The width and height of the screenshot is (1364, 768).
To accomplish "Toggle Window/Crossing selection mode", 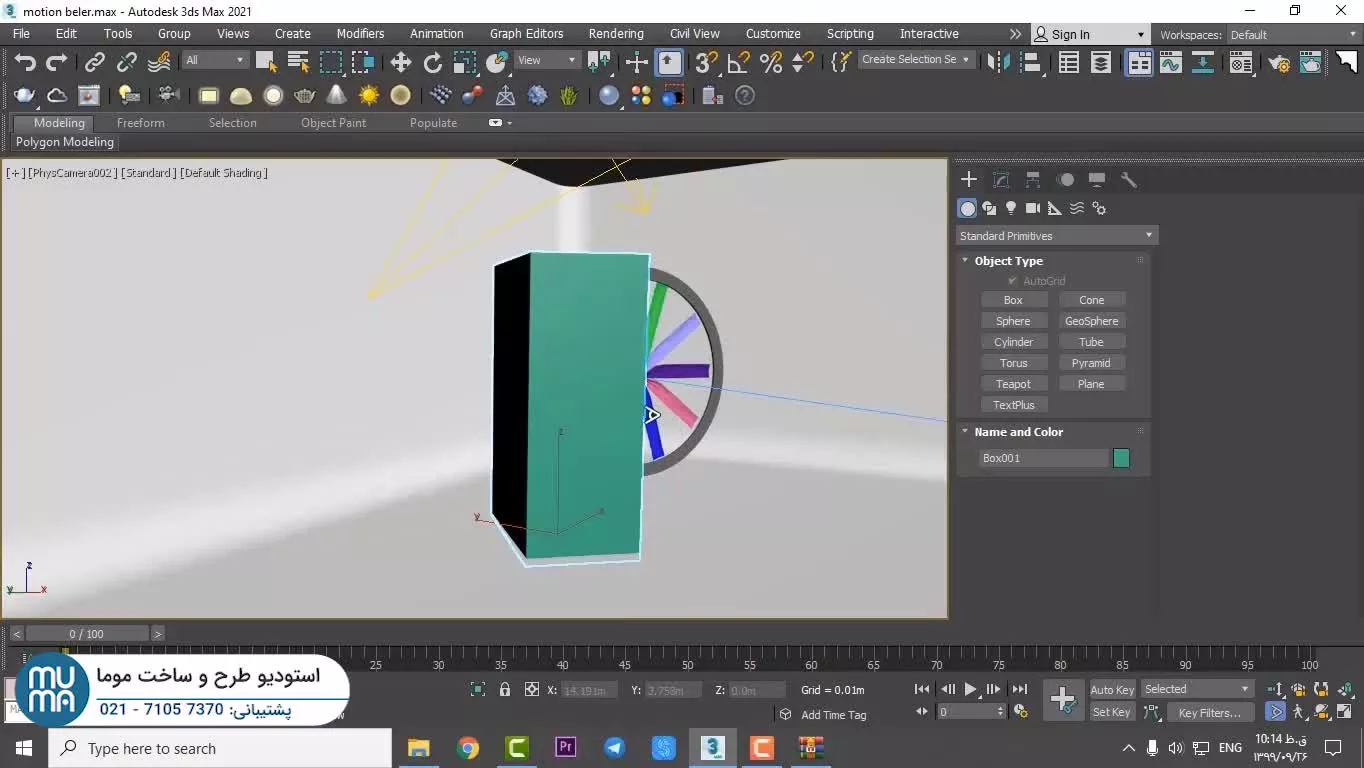I will pyautogui.click(x=362, y=62).
